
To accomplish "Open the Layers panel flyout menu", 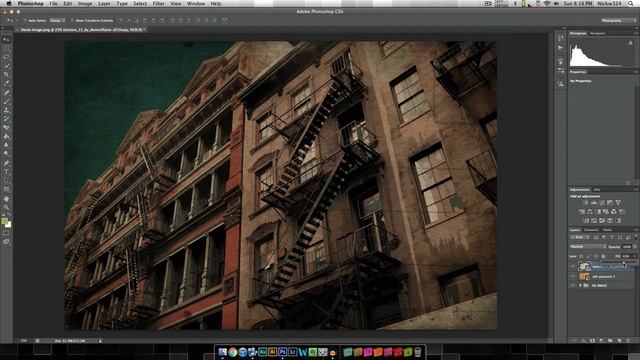I will click(x=636, y=230).
